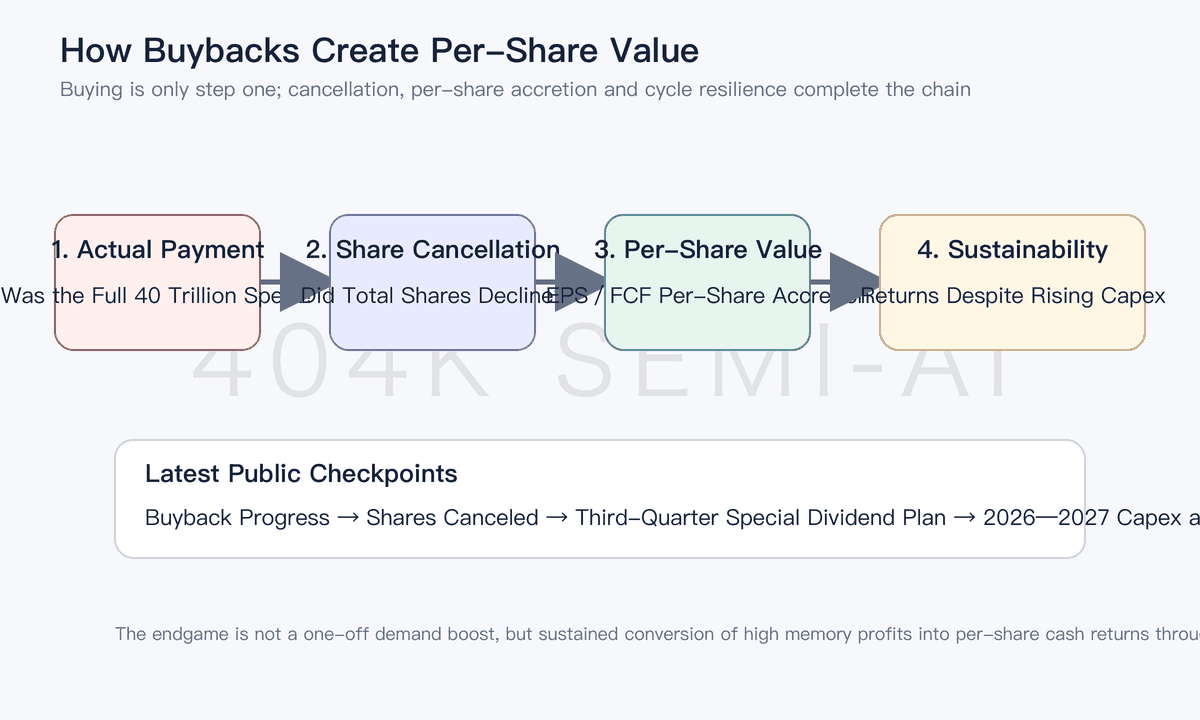Click 'EPS / FCF Per-Share Accretion' caption
The height and width of the screenshot is (720, 1200).
(703, 296)
